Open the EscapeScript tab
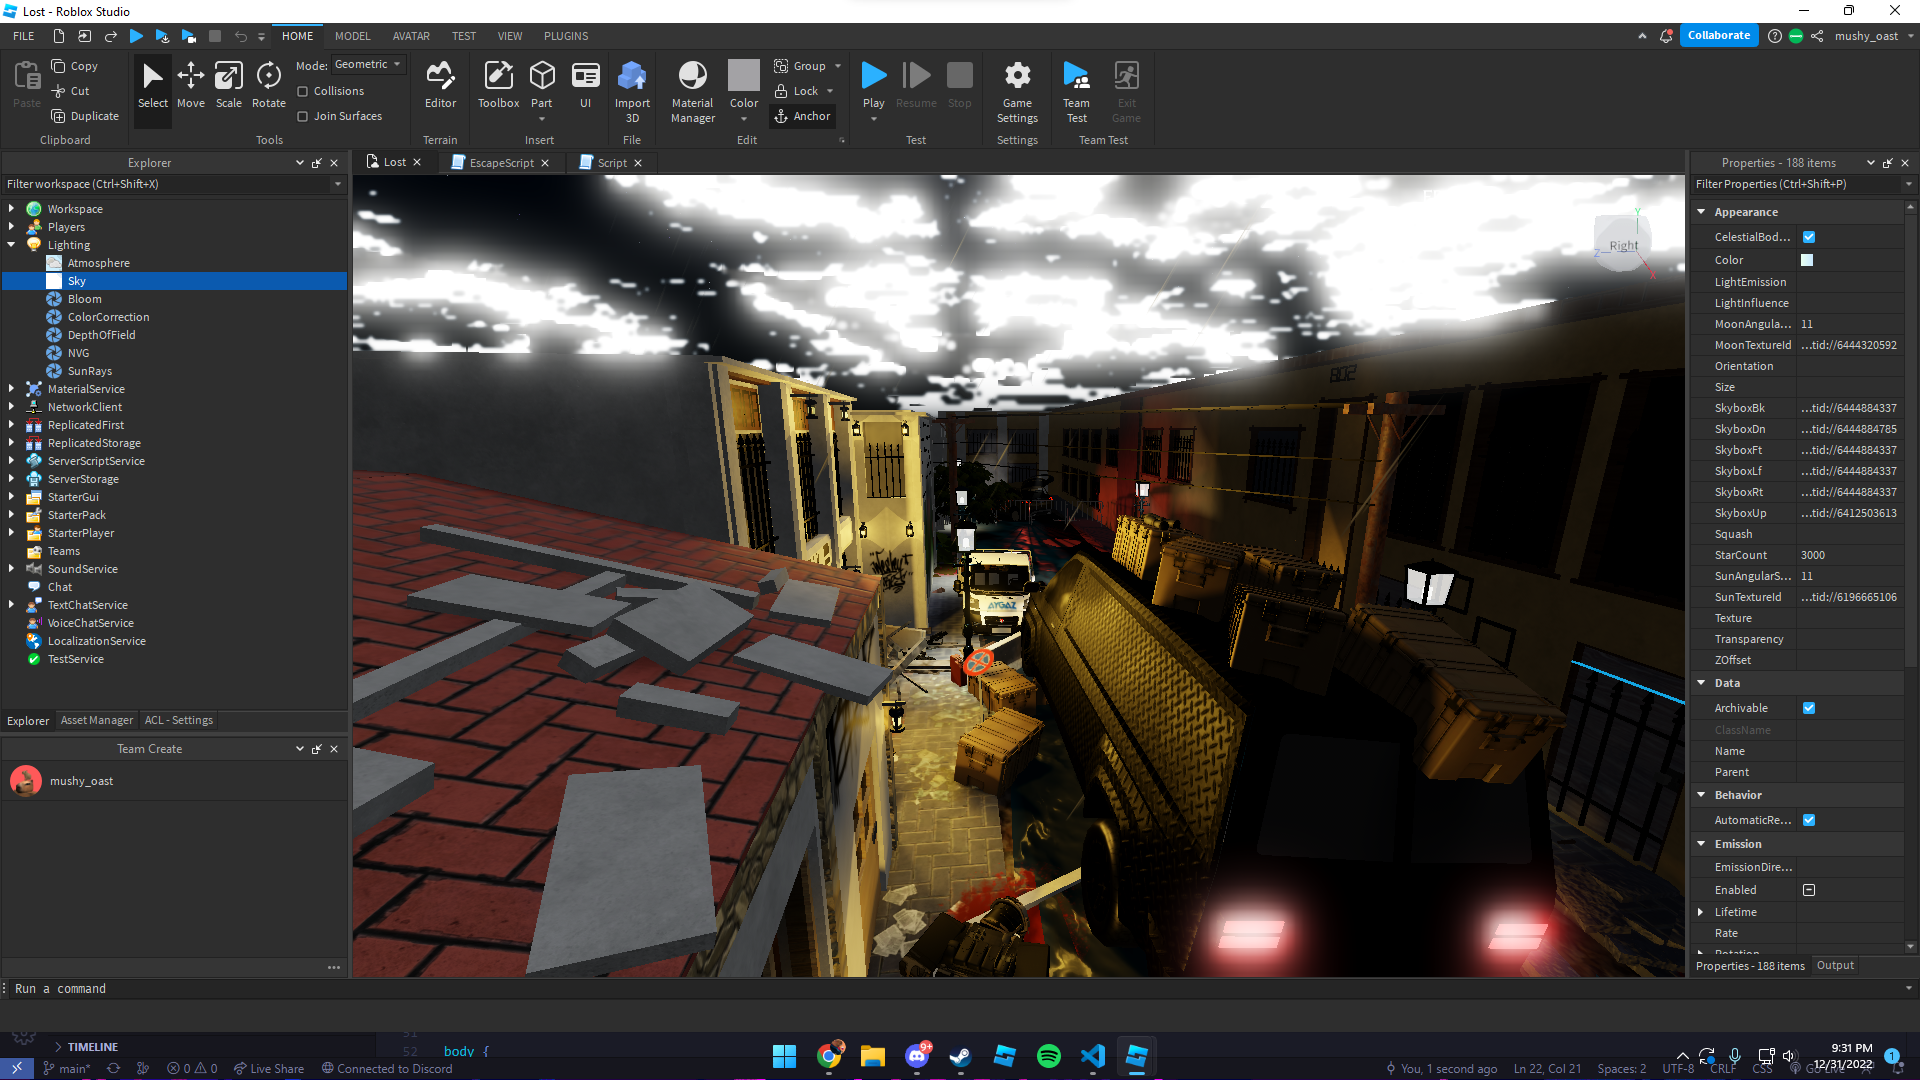1920x1080 pixels. pyautogui.click(x=501, y=163)
